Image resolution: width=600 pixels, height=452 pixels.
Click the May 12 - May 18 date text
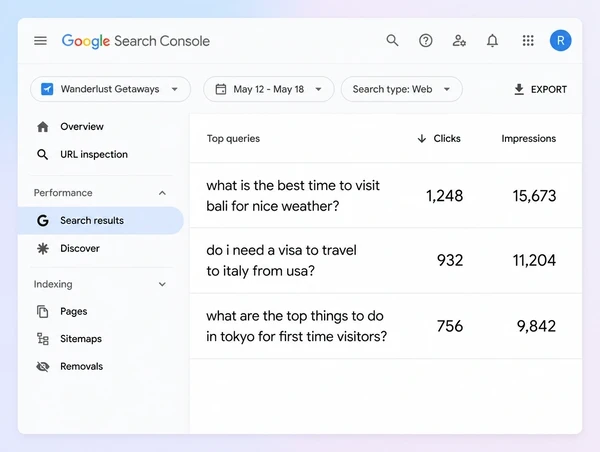coord(269,90)
